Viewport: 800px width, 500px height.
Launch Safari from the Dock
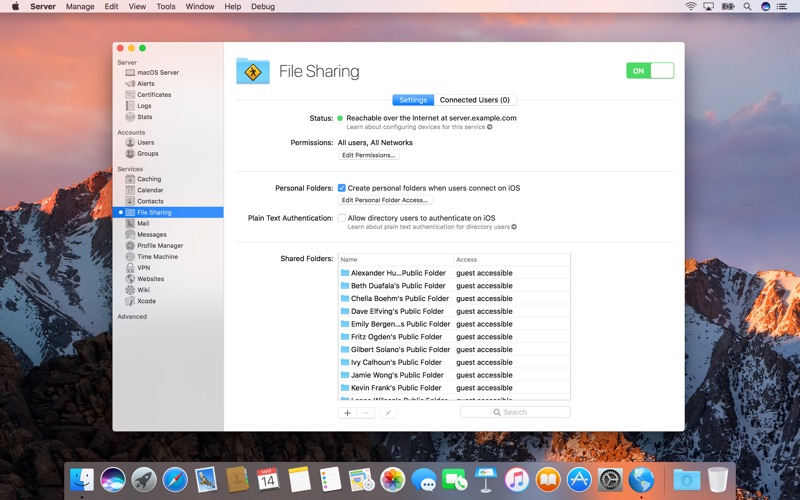pyautogui.click(x=175, y=480)
